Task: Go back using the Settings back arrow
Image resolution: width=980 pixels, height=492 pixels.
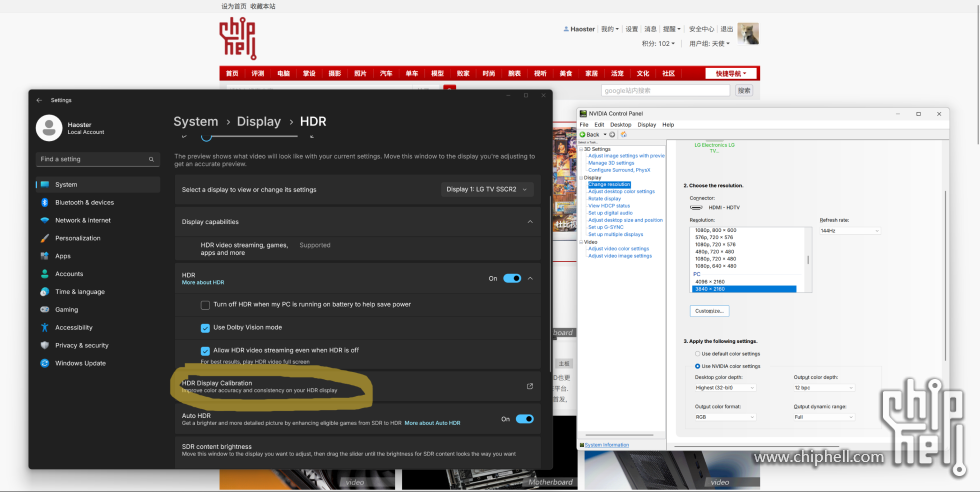Action: click(x=39, y=100)
